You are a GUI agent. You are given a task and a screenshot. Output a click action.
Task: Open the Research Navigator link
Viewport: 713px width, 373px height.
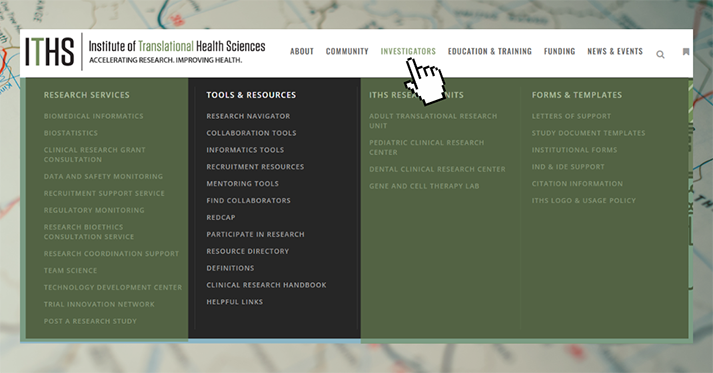coord(248,116)
